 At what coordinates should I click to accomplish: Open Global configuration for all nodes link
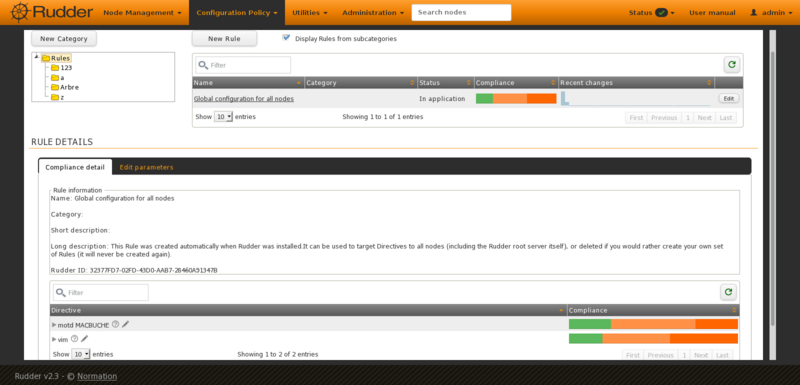244,99
